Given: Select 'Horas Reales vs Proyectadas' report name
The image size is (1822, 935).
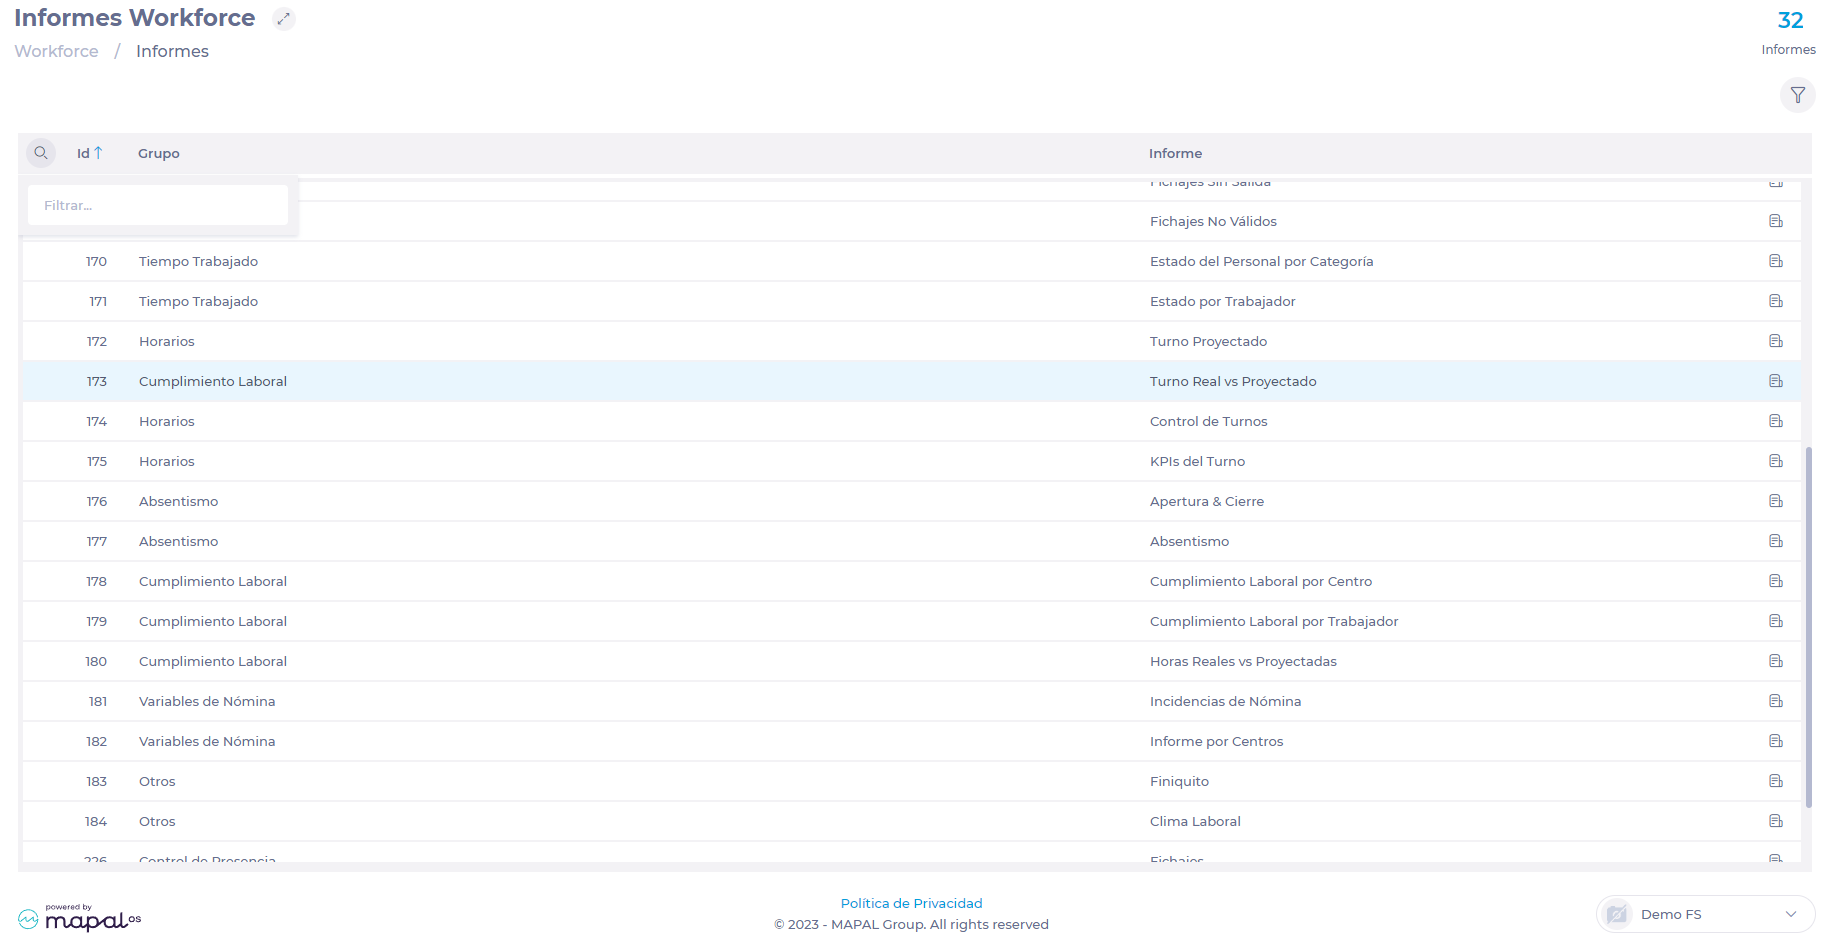Looking at the screenshot, I should tap(1243, 661).
